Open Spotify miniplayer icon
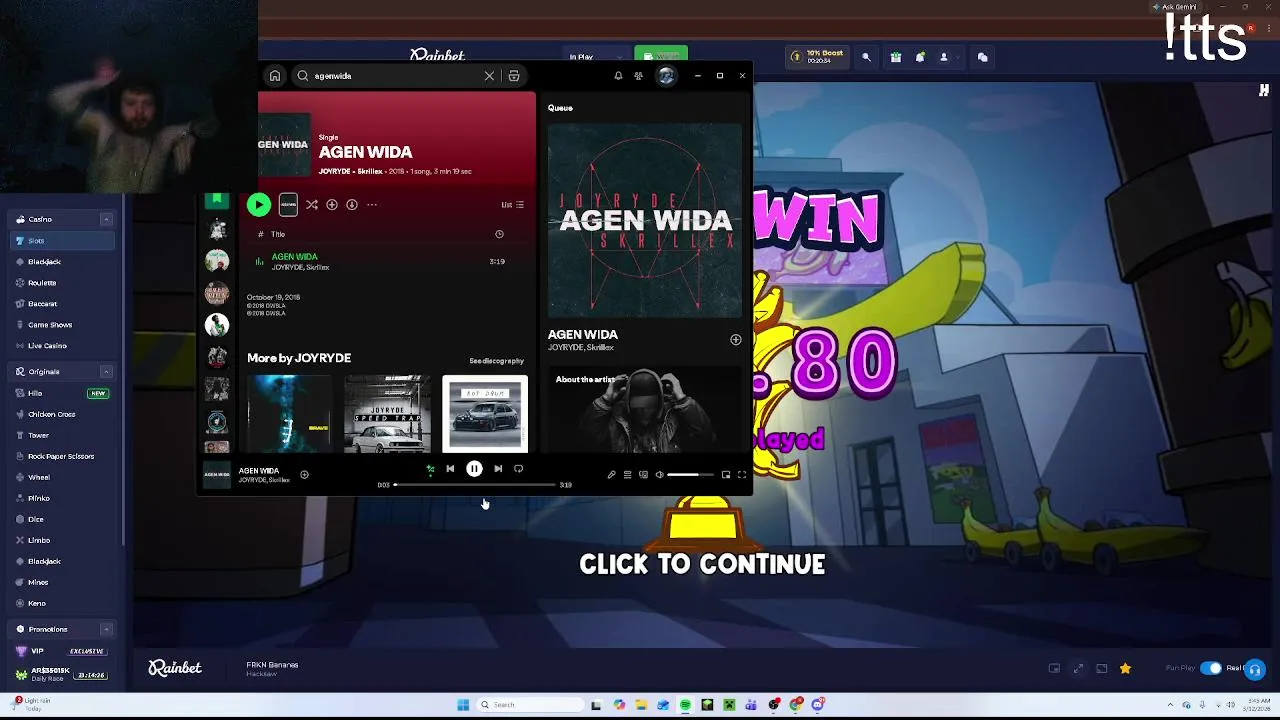The width and height of the screenshot is (1280, 720). coord(726,475)
